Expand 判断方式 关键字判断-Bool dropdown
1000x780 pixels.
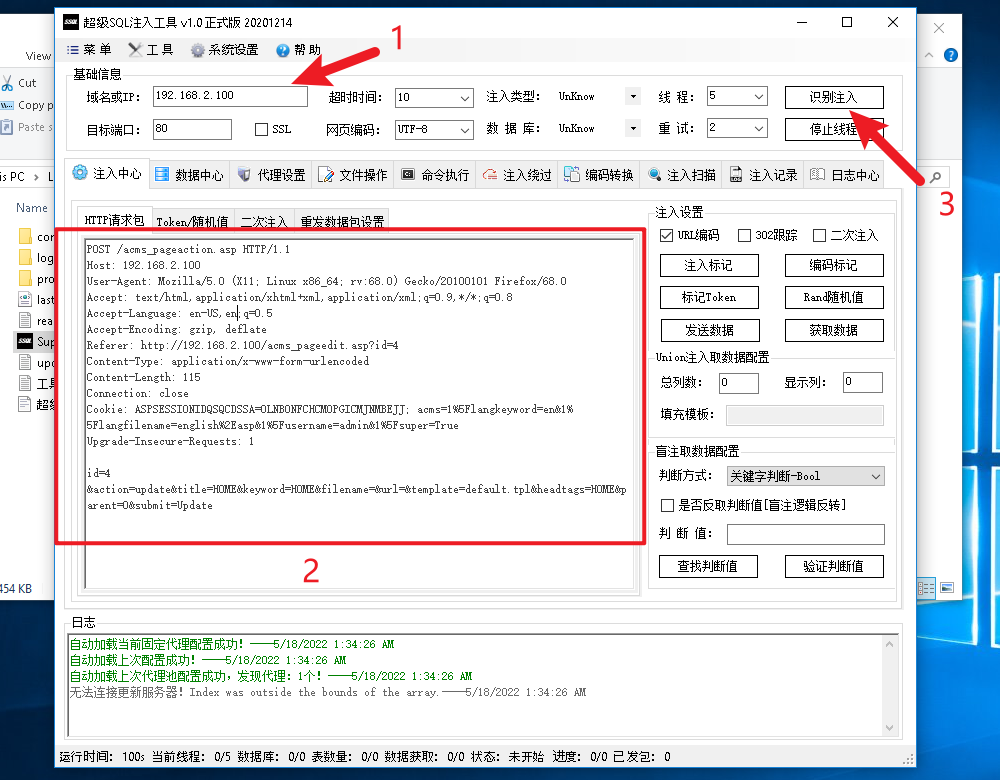tap(876, 476)
